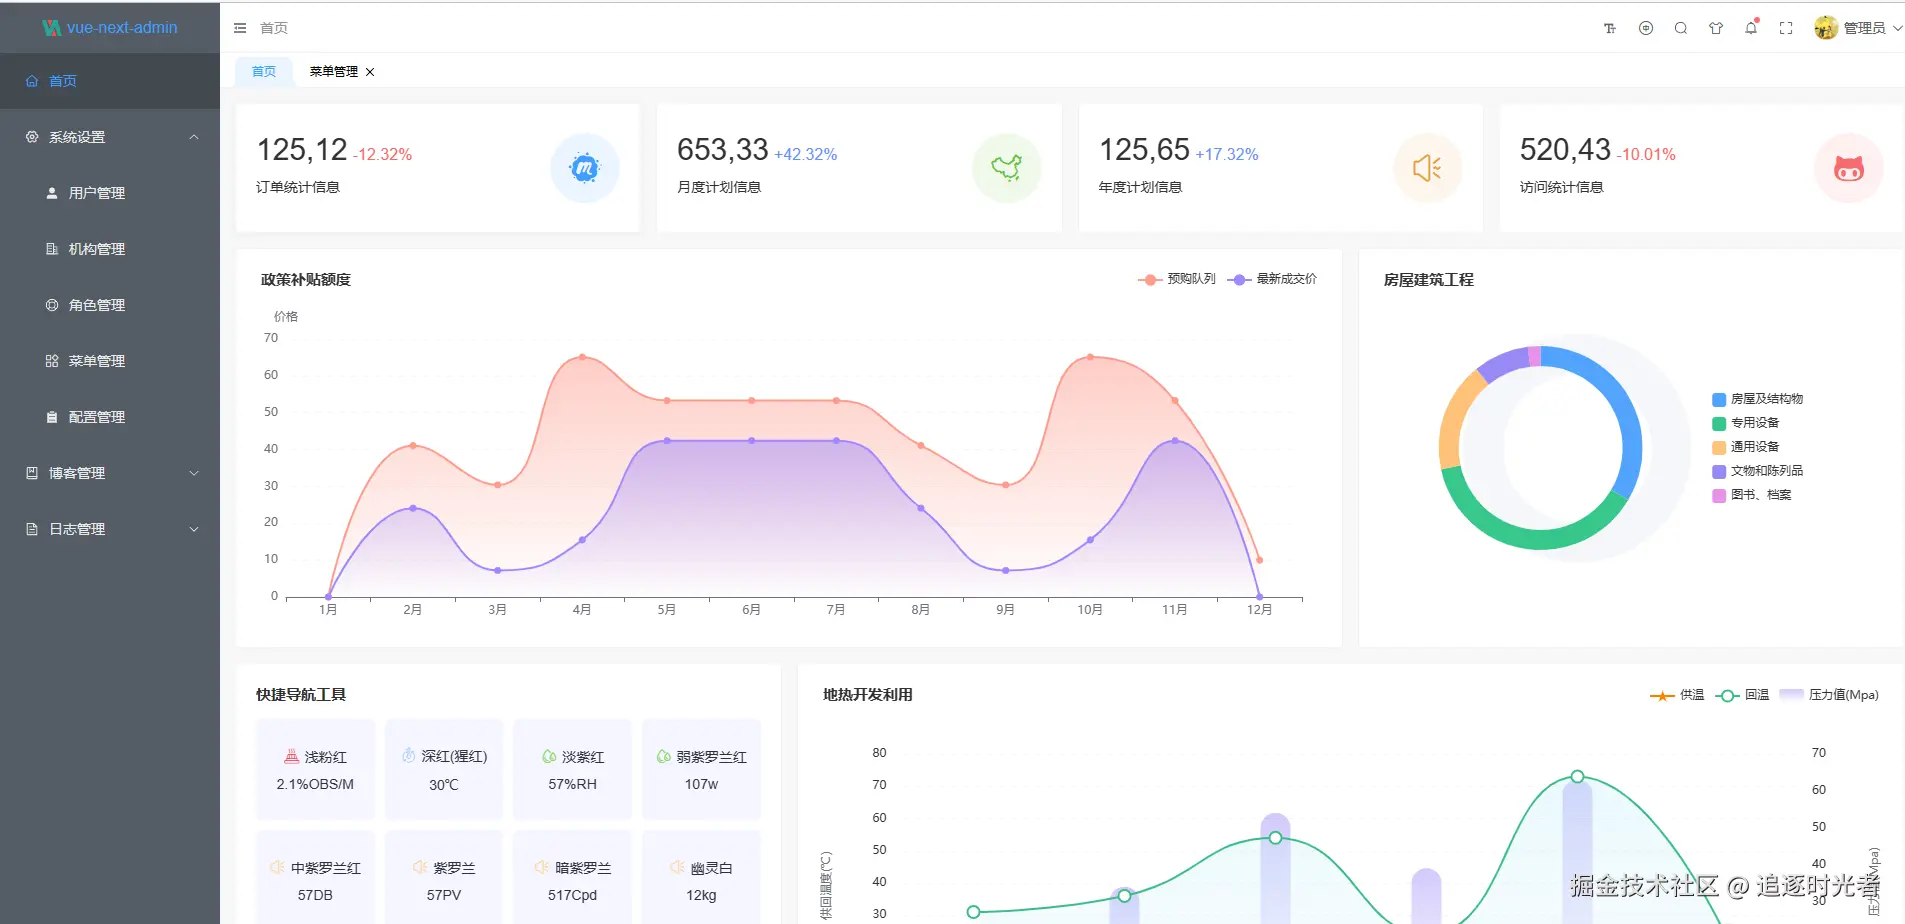The image size is (1905, 924).
Task: Open the 浅粉红 quick nav card
Action: coord(315,769)
